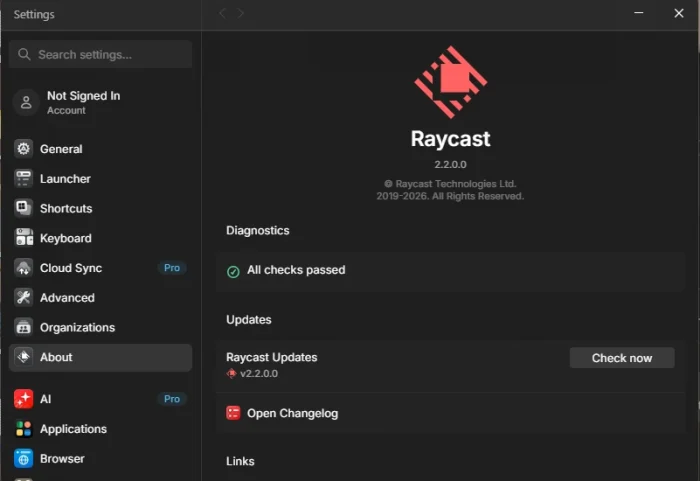Viewport: 700px width, 481px height.
Task: Open Not Signed In account entry
Action: [x=100, y=102]
